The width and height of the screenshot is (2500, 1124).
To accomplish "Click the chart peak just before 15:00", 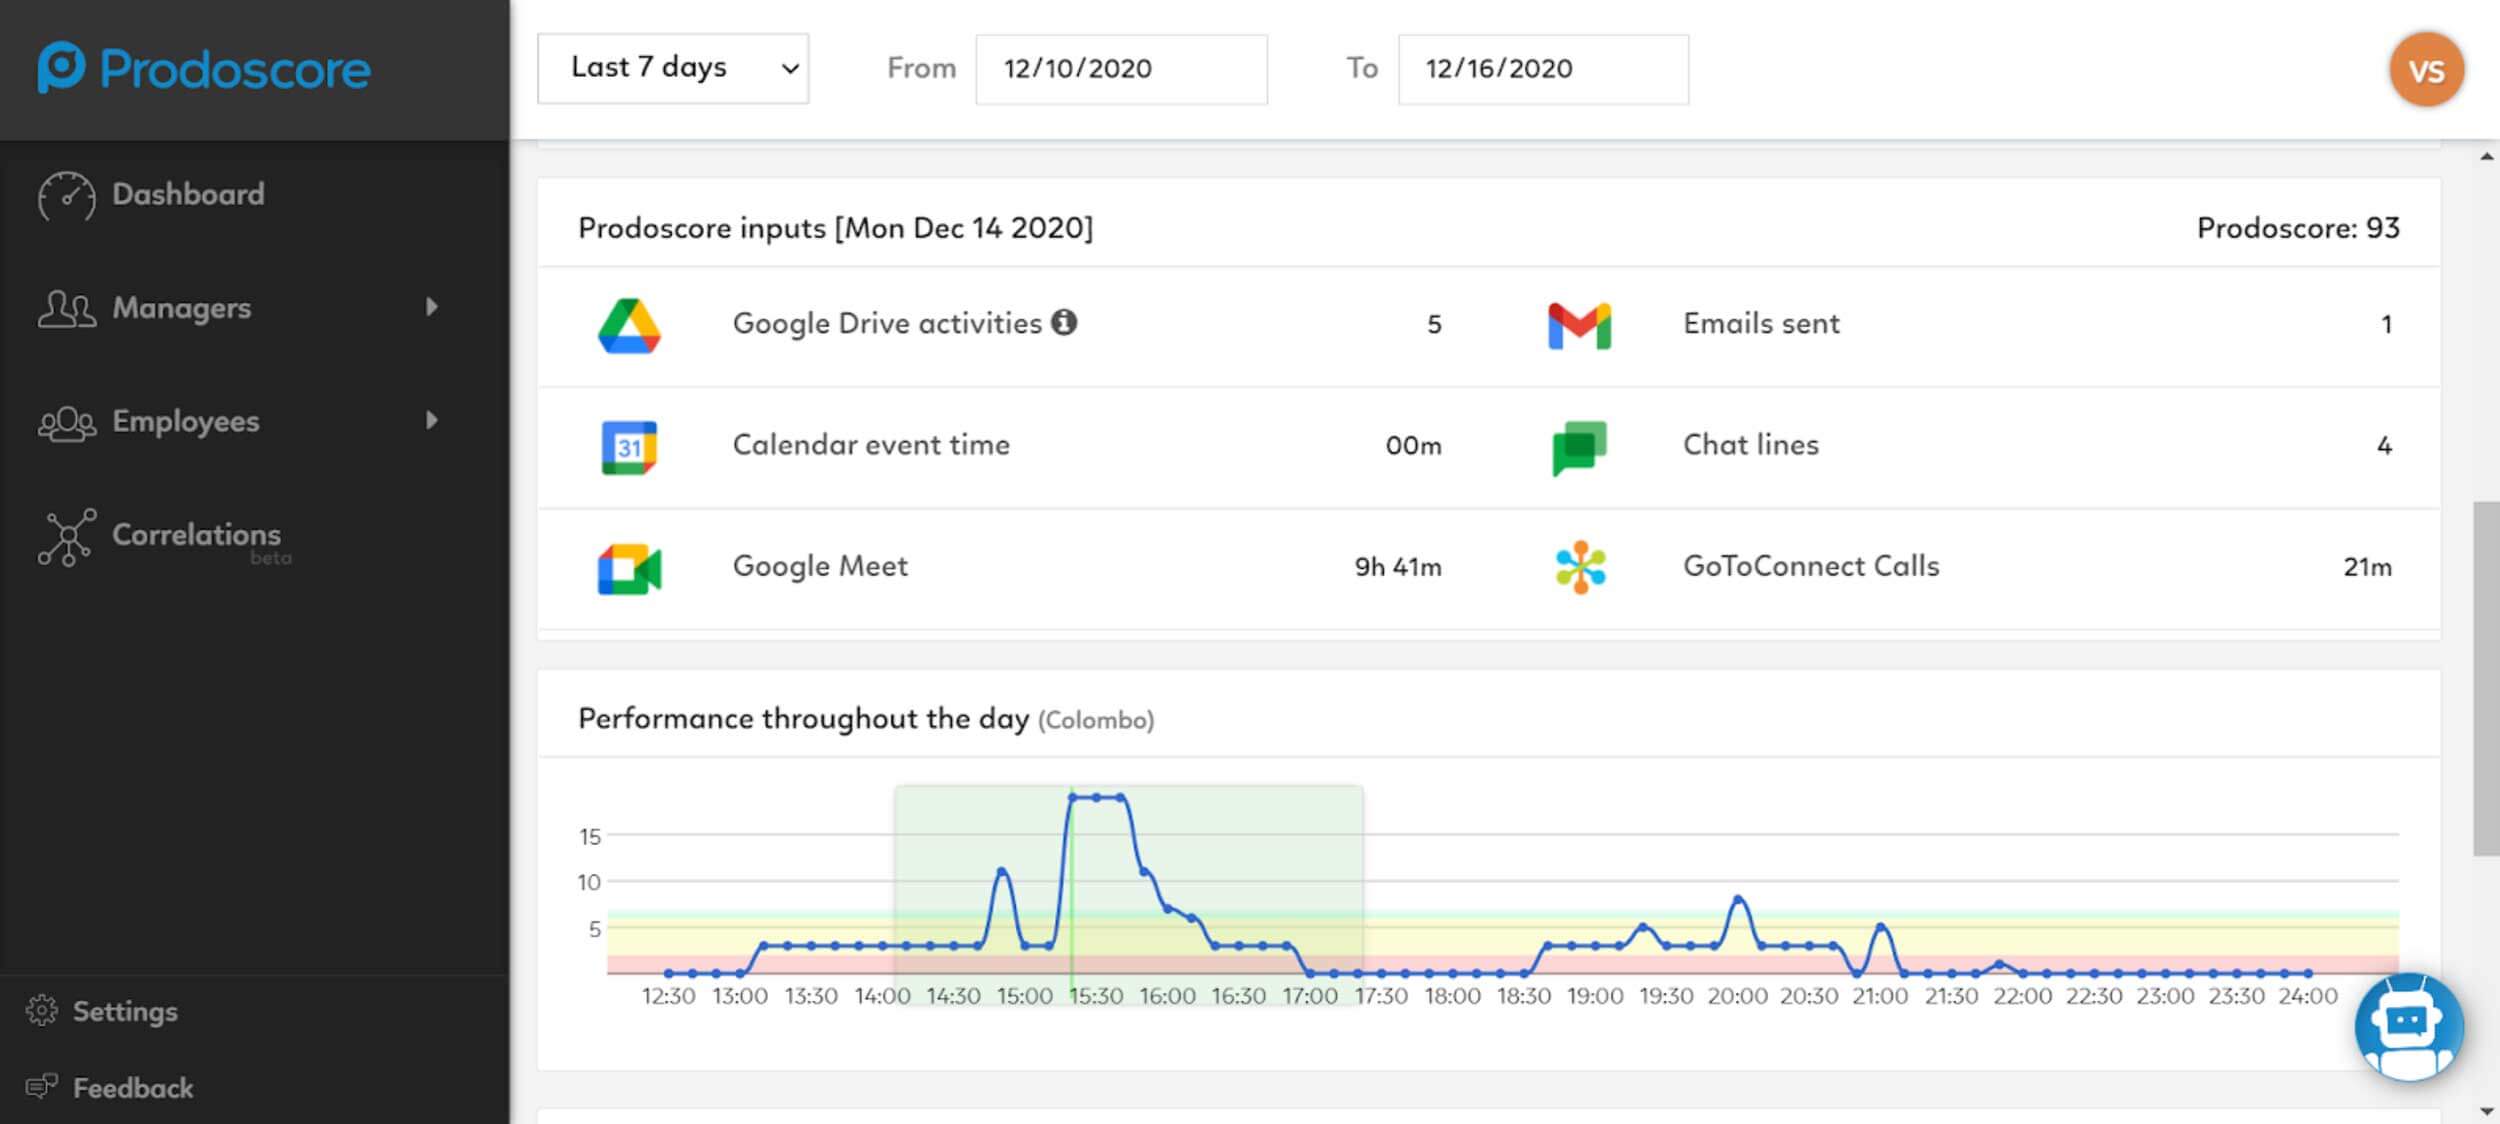I will click(1002, 872).
